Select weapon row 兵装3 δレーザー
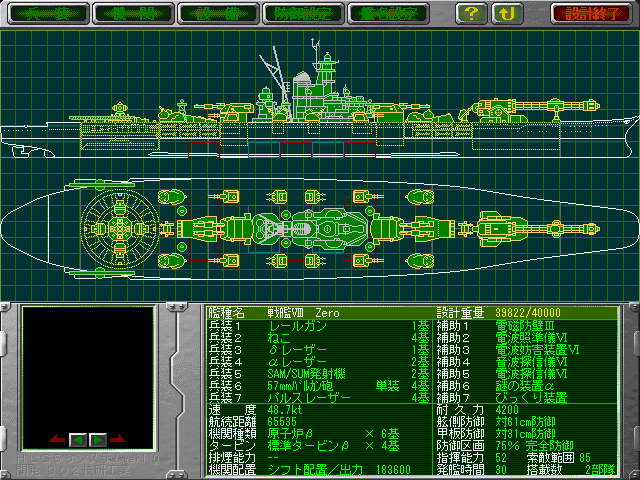 319,350
